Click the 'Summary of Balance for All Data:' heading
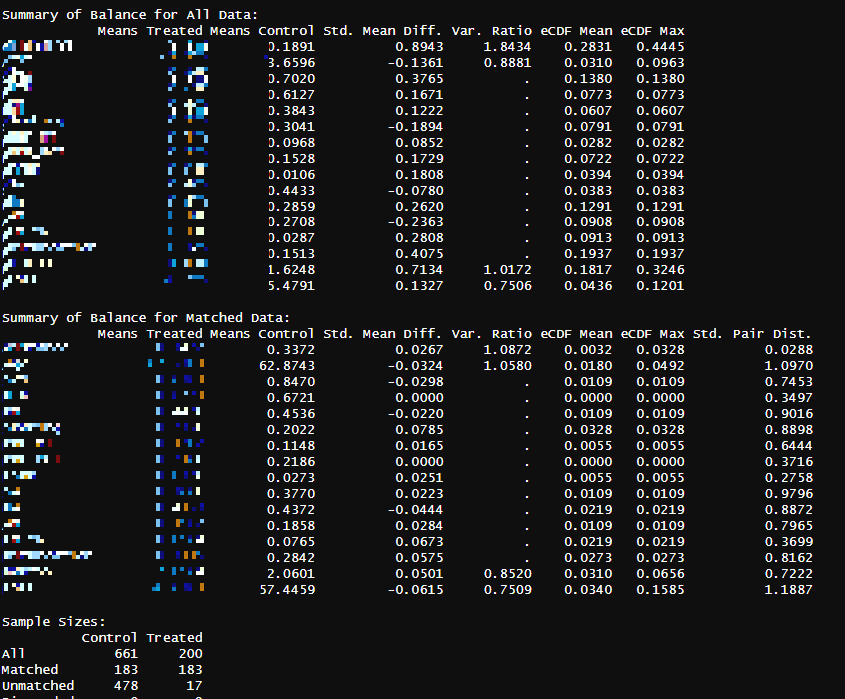Image resolution: width=845 pixels, height=699 pixels. coord(130,15)
